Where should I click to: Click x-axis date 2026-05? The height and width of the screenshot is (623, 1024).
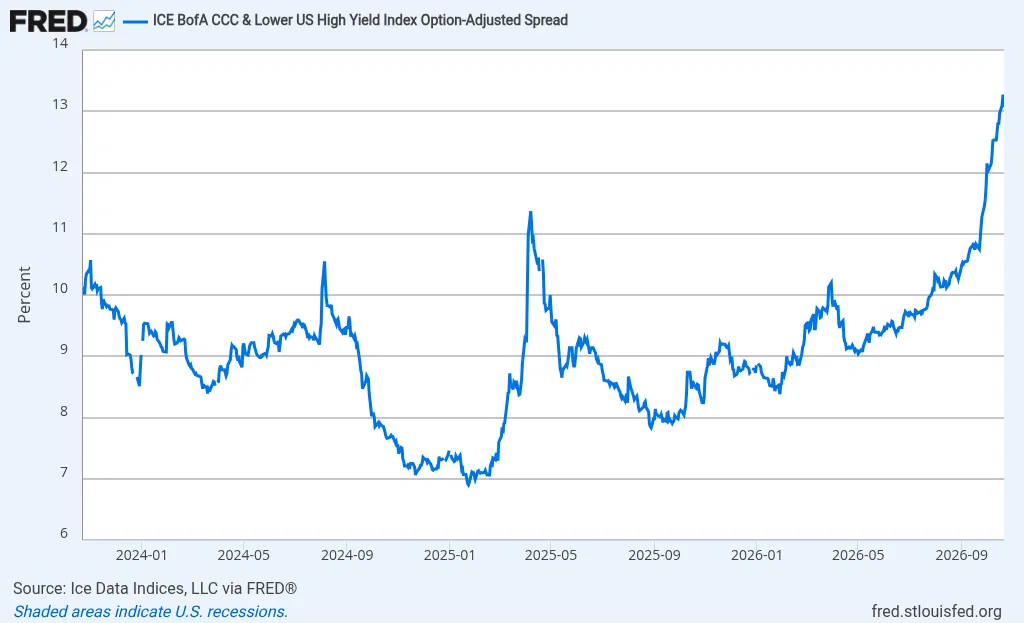click(857, 556)
